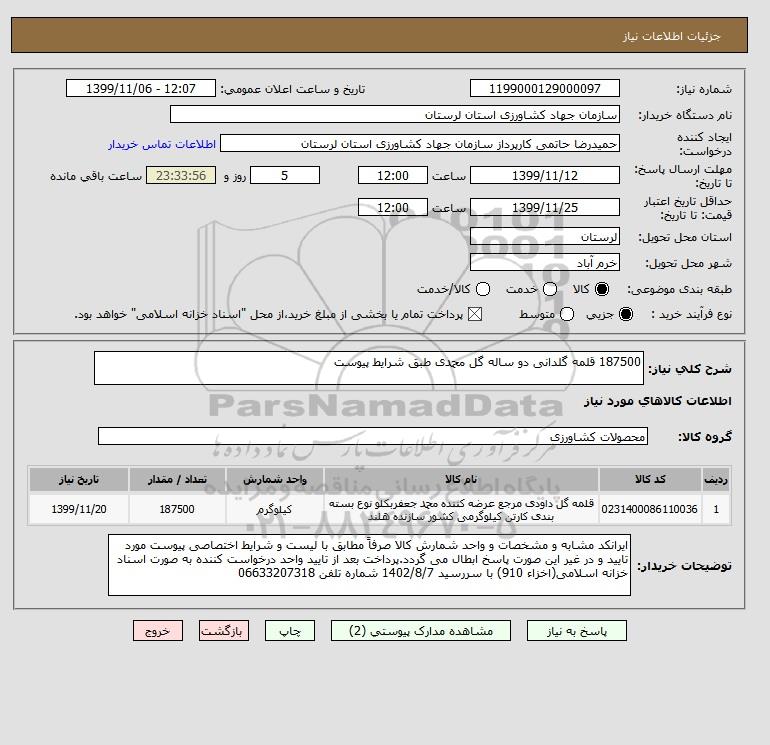
Task: Toggle the اسناد خزانه اسلامی payment checkbox
Action: pos(475,314)
